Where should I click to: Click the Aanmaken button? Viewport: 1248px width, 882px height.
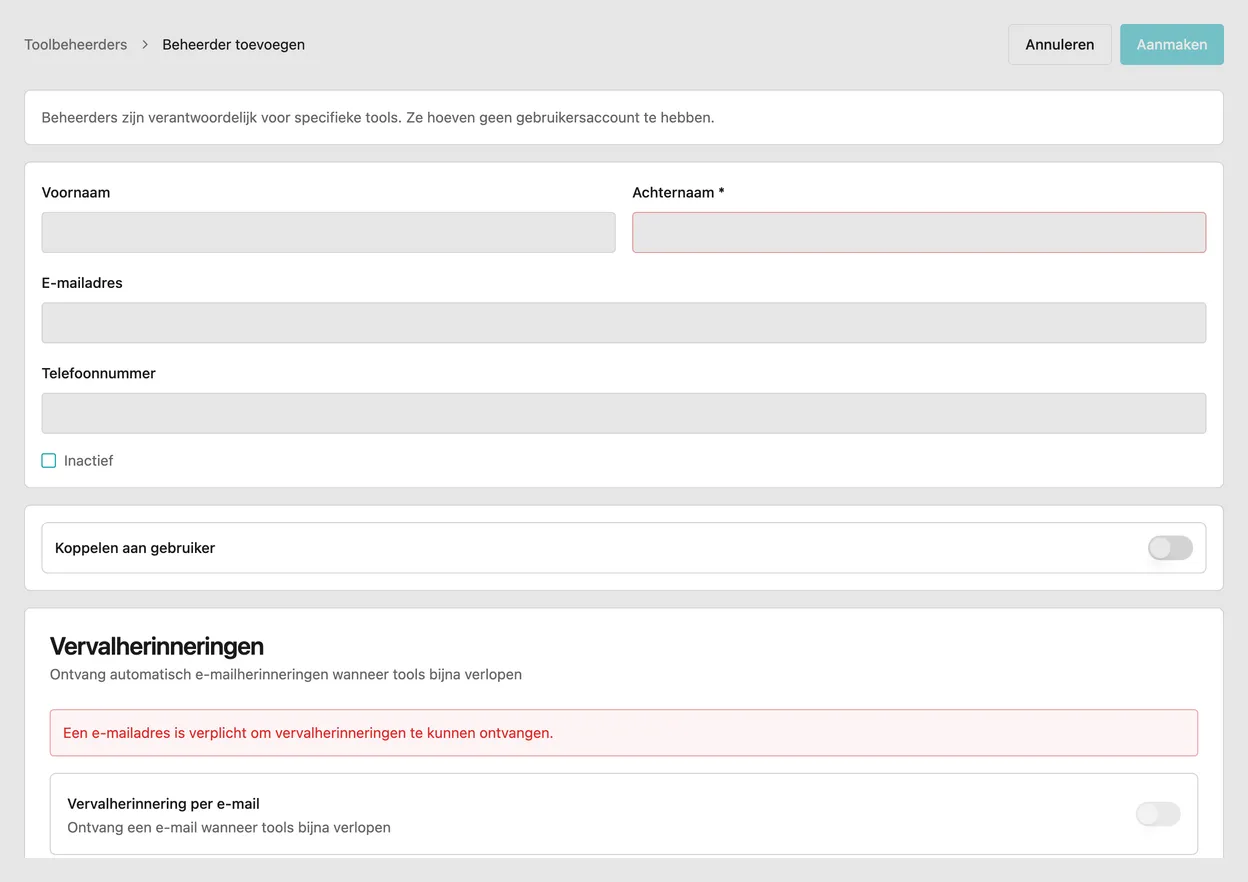pyautogui.click(x=1172, y=44)
